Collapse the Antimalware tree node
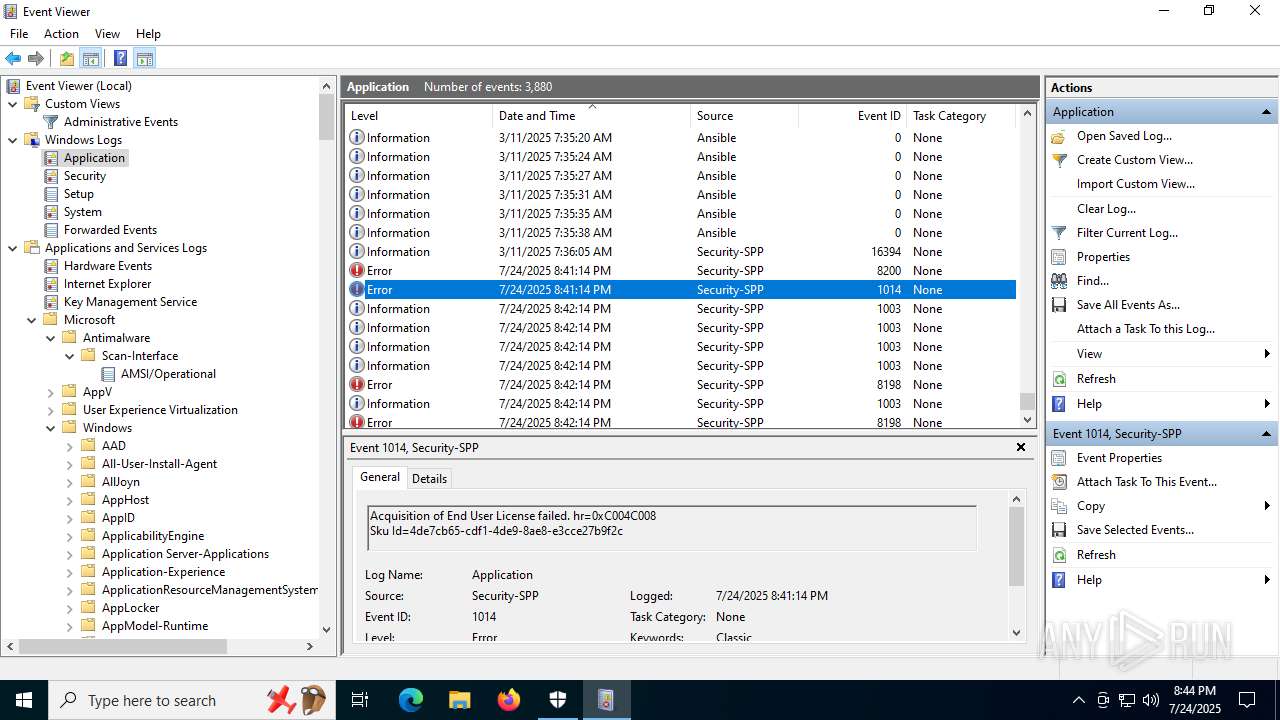This screenshot has width=1280, height=720. point(51,338)
